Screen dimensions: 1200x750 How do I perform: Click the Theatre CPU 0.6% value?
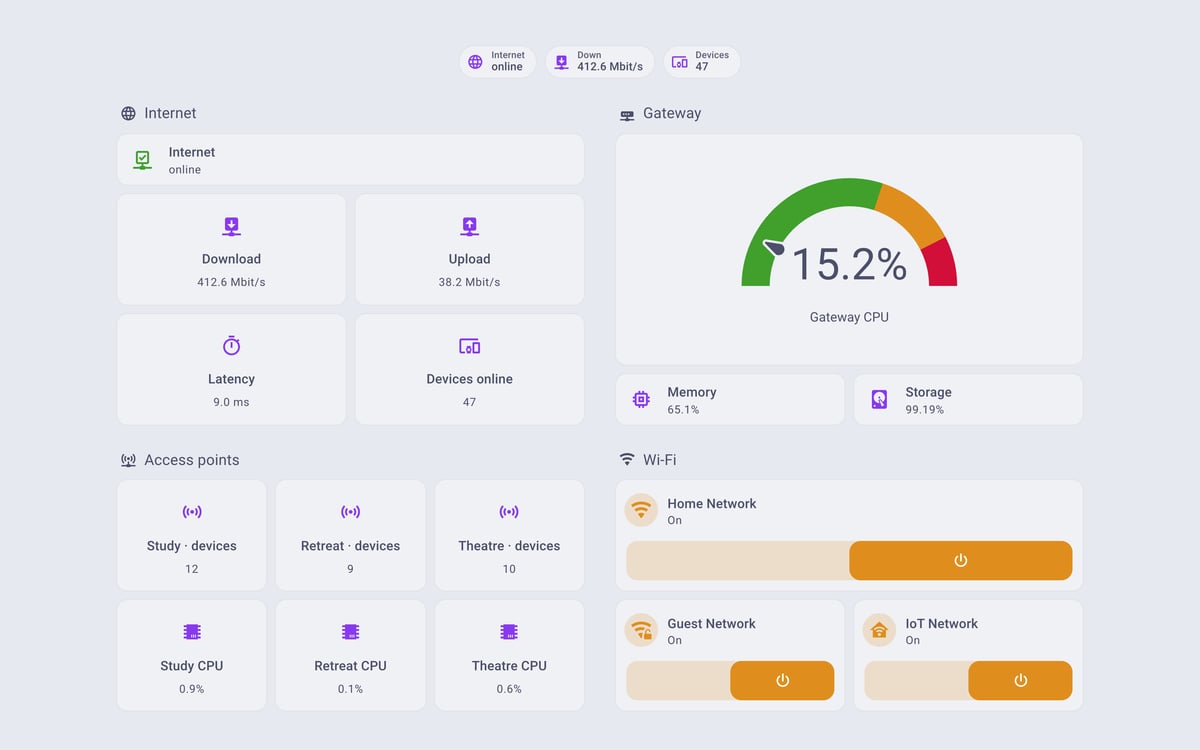pos(509,689)
